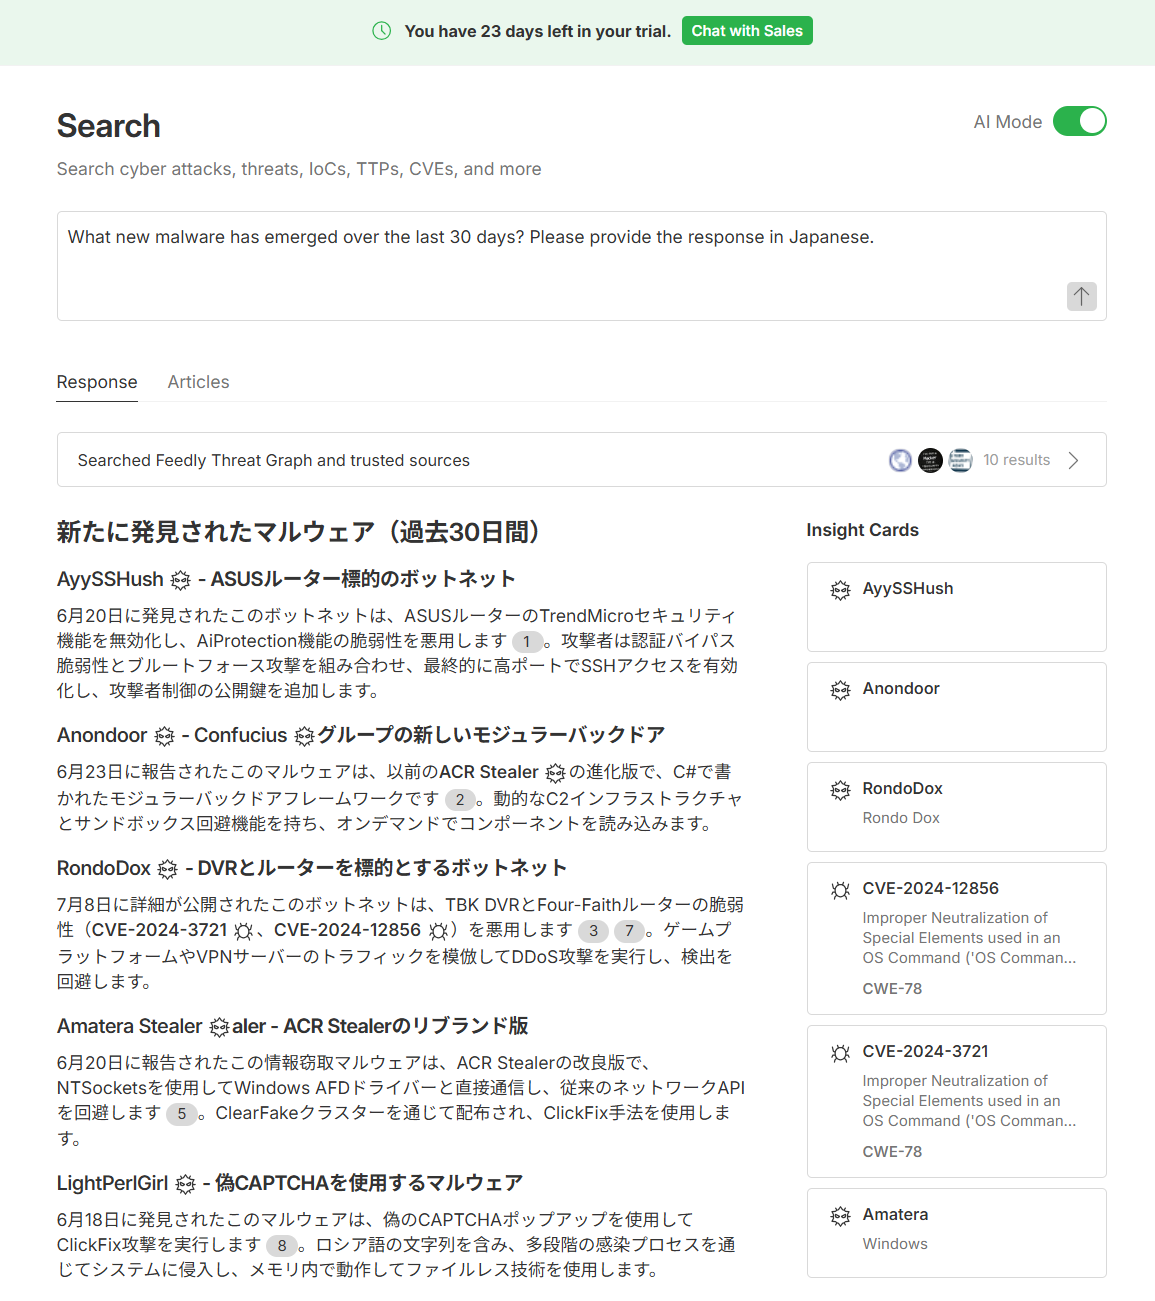Click the malware icon beside AyySSHush heading
The image size is (1155, 1301).
click(x=180, y=580)
